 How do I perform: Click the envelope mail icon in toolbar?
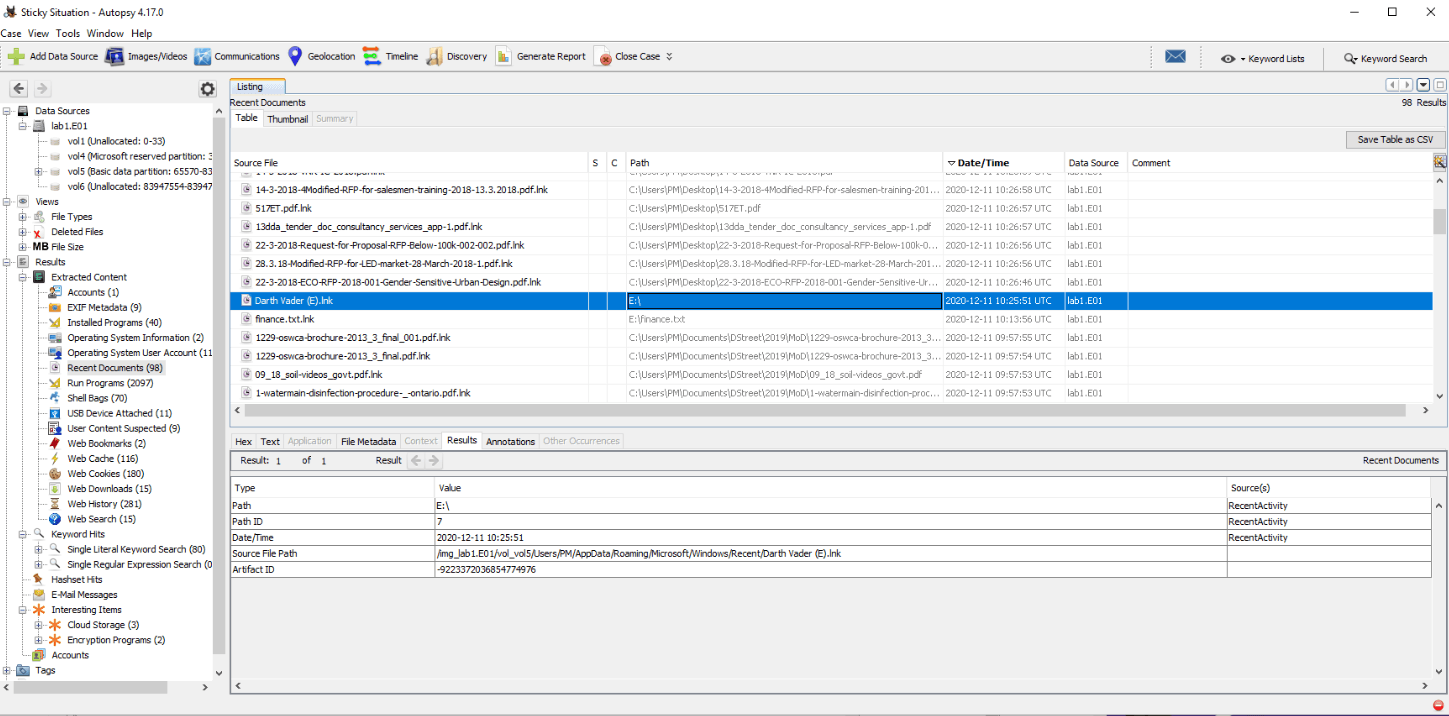pyautogui.click(x=1176, y=57)
